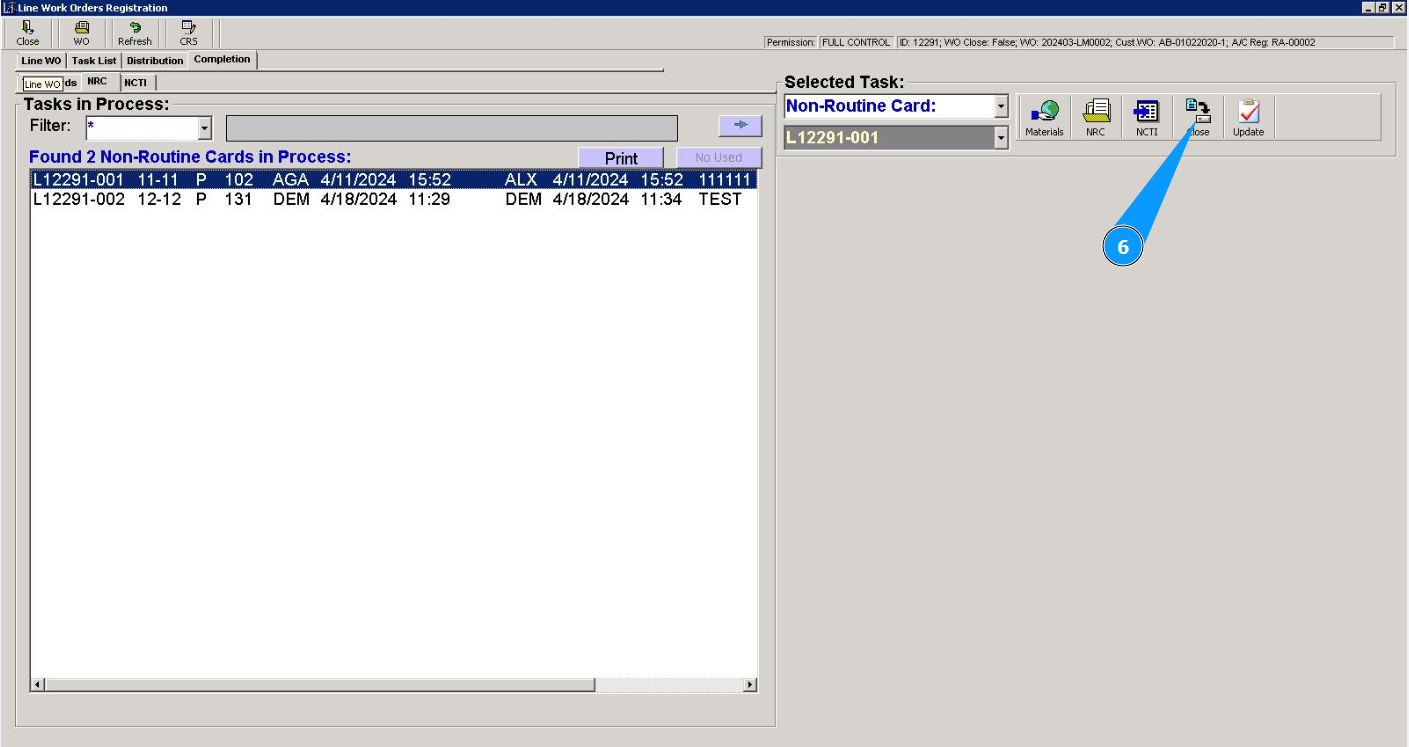Click the AGA cell in the card list

292,180
